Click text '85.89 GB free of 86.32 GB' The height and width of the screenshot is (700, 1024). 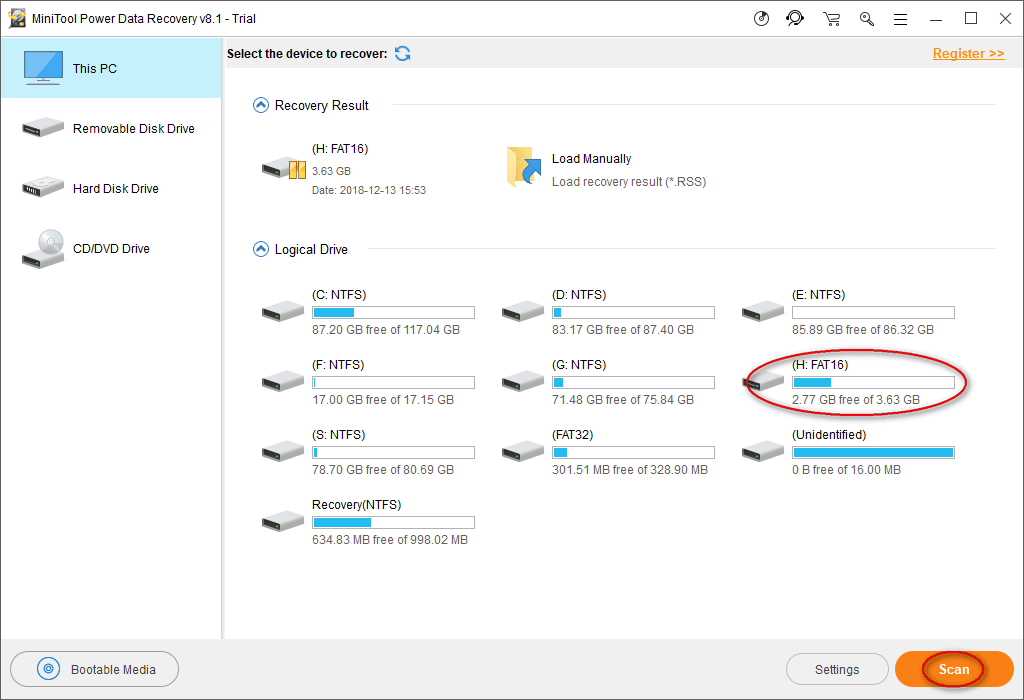tap(863, 330)
